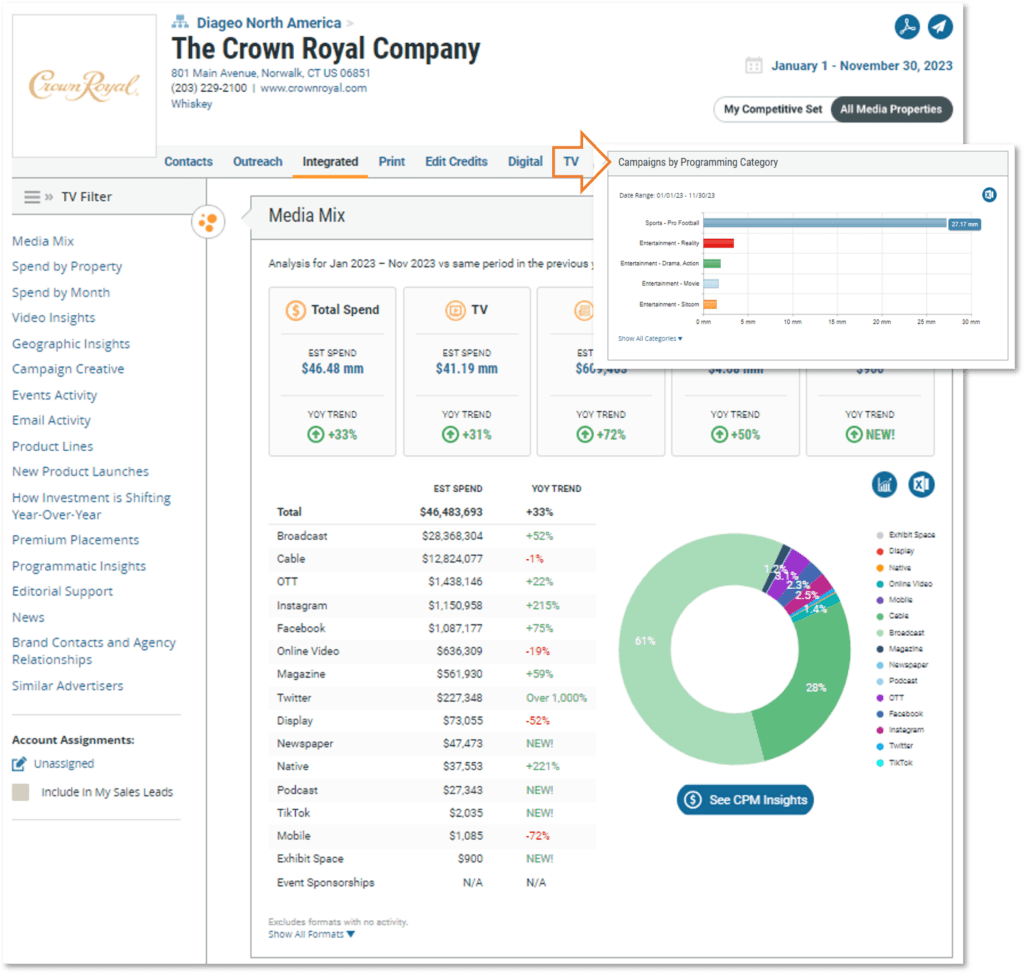Expand Show All Categories
Screen dimensions: 1024x973
tap(650, 338)
